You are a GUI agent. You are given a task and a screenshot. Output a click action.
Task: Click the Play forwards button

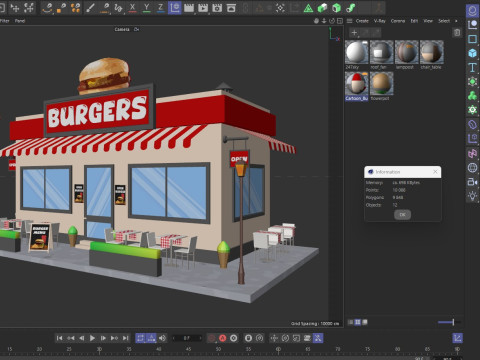click(92, 338)
